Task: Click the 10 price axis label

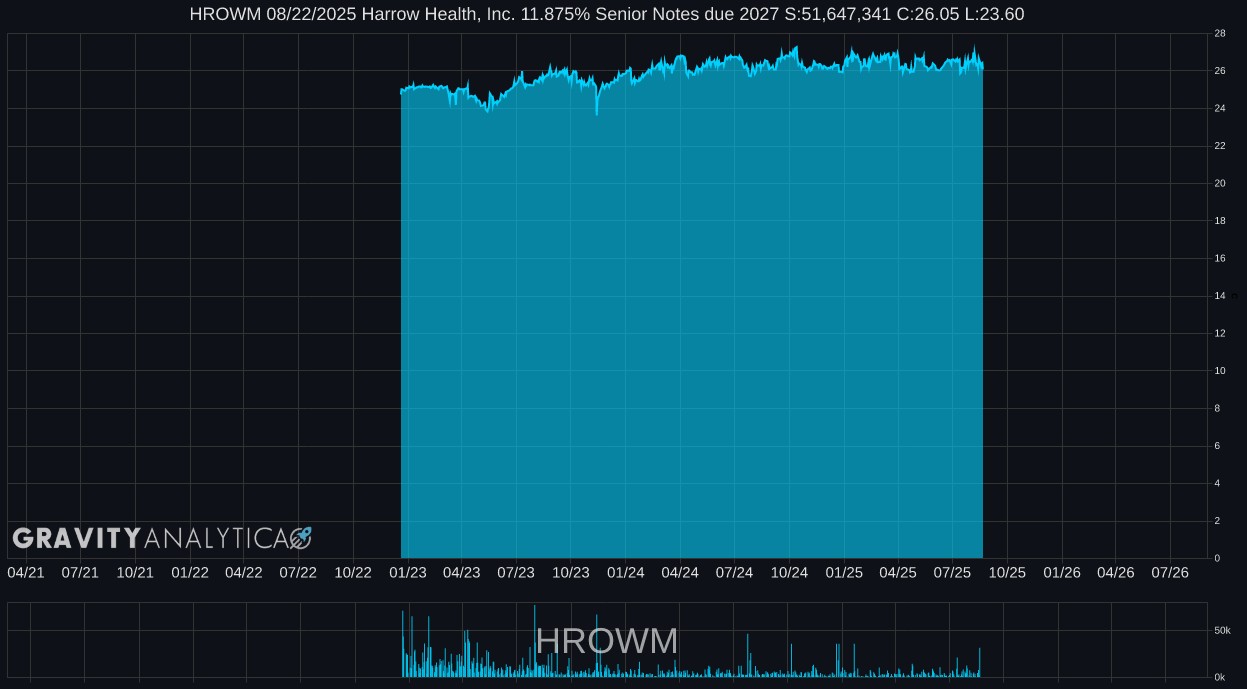Action: [x=1220, y=371]
